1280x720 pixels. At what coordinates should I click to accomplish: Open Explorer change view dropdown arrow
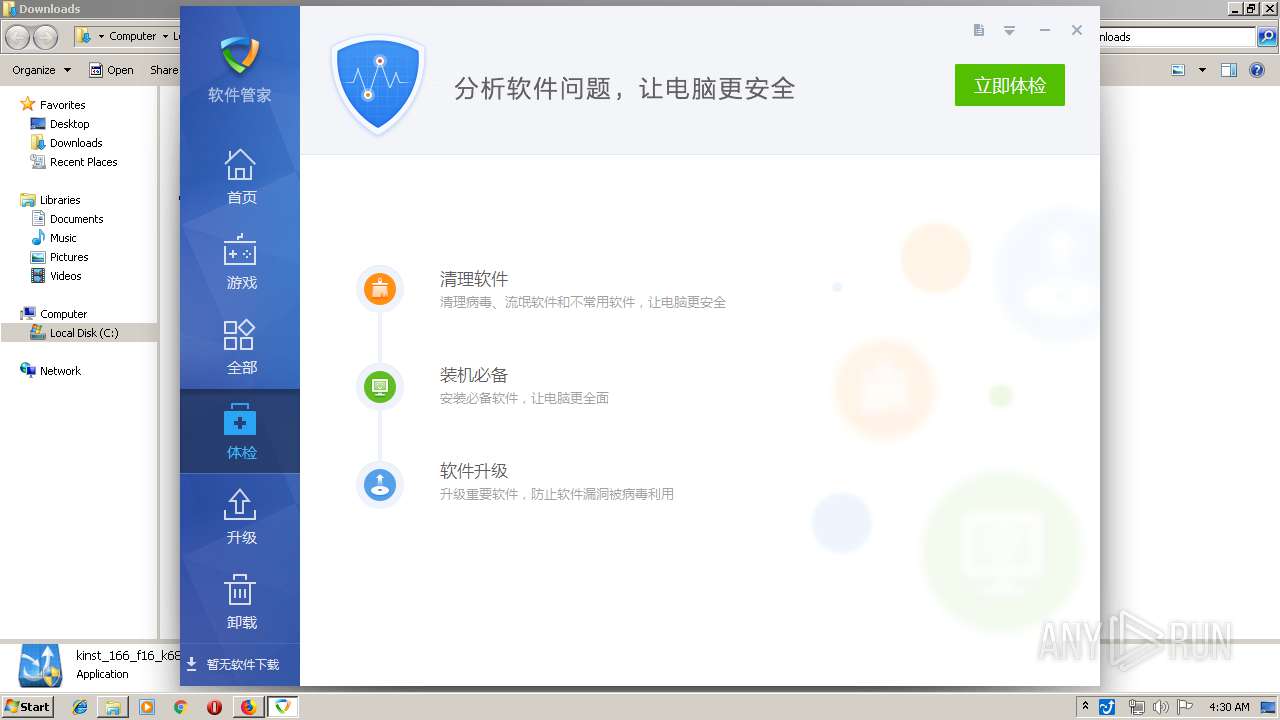click(1202, 70)
